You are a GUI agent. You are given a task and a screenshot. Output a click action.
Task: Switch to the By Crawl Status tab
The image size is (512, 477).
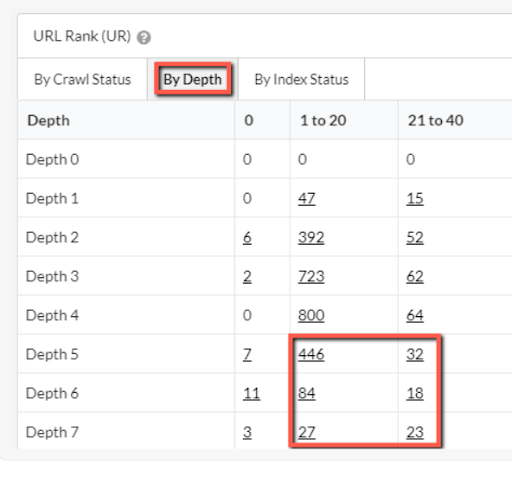83,79
